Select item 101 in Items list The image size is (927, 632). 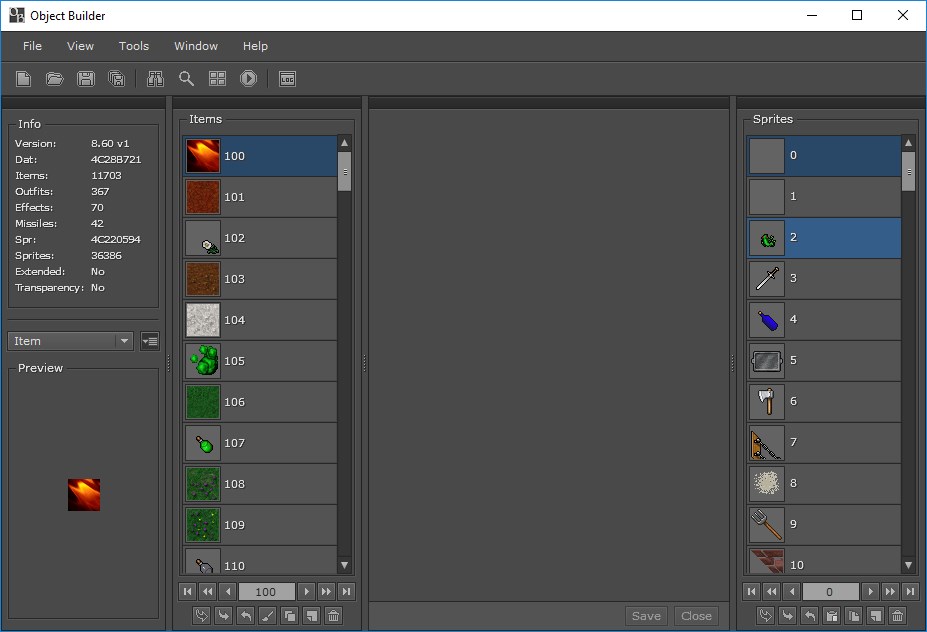pos(260,197)
